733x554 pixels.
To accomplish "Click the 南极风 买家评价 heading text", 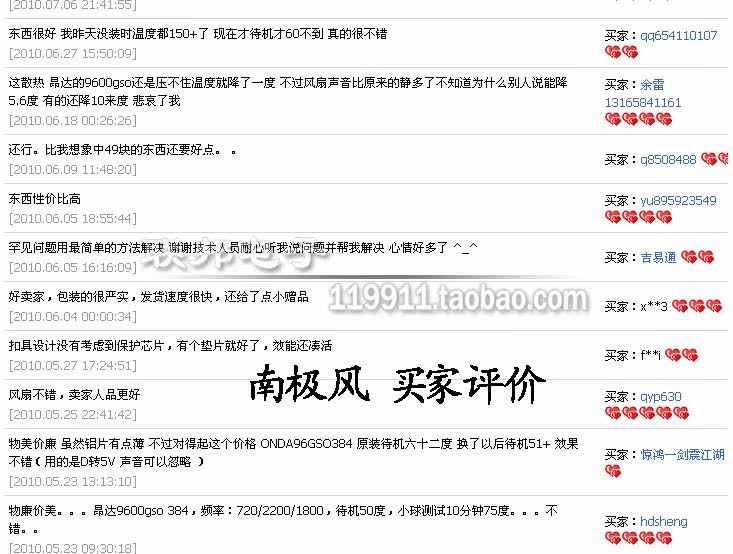I will tap(396, 384).
